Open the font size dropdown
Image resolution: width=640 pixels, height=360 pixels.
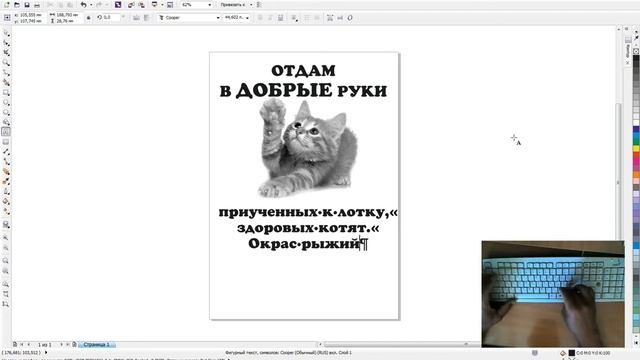point(247,18)
